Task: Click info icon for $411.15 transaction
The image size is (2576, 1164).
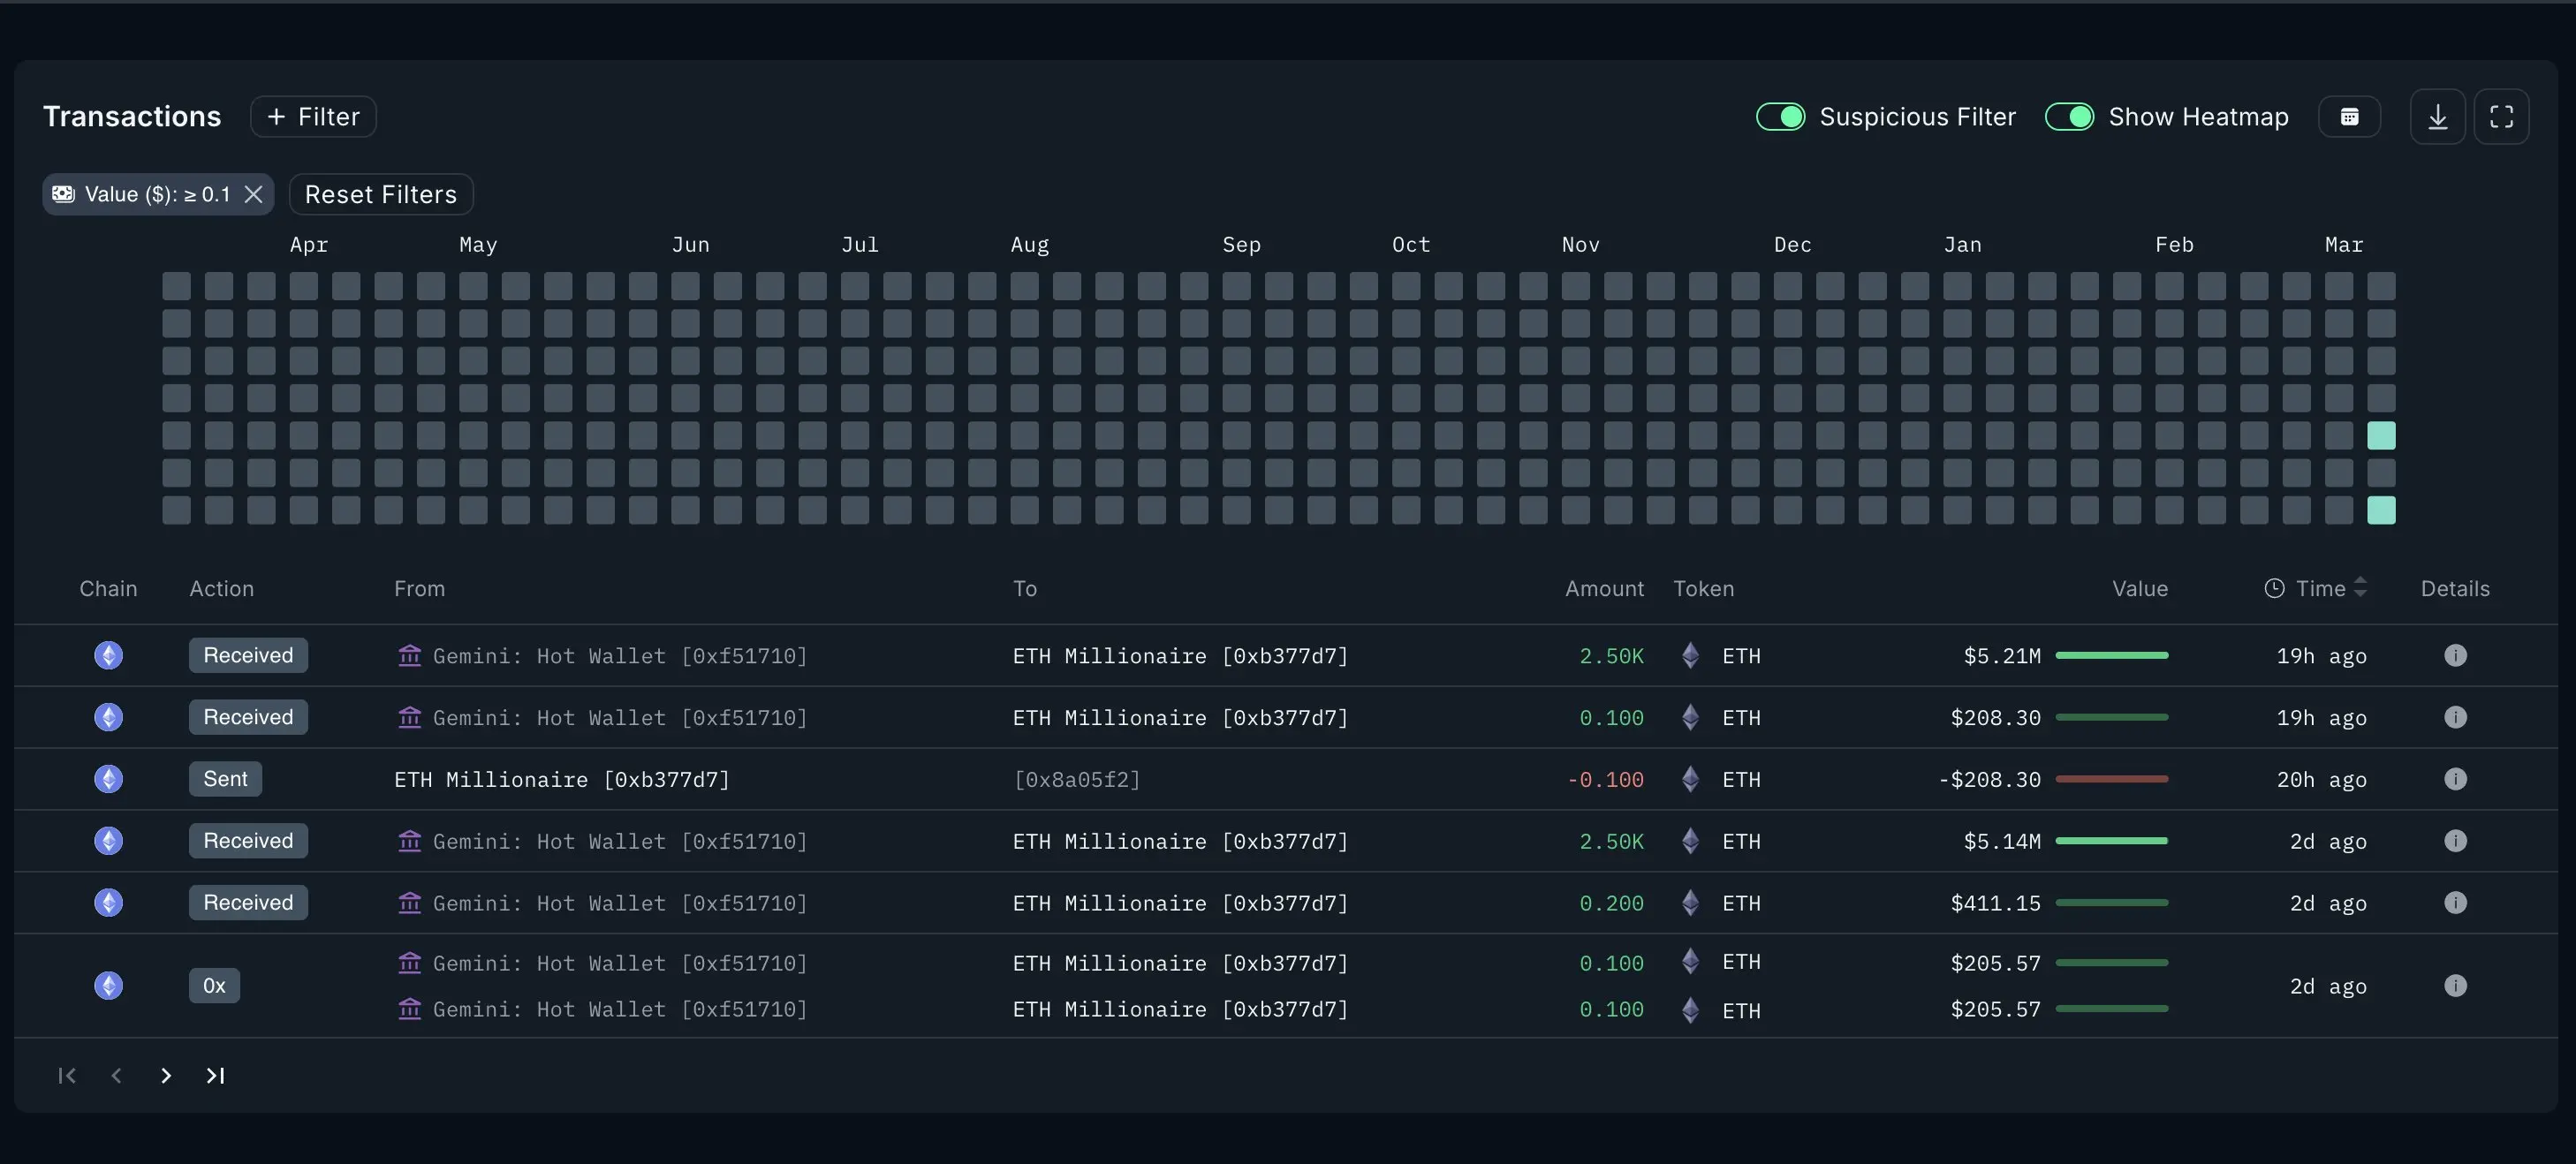Action: (x=2455, y=903)
